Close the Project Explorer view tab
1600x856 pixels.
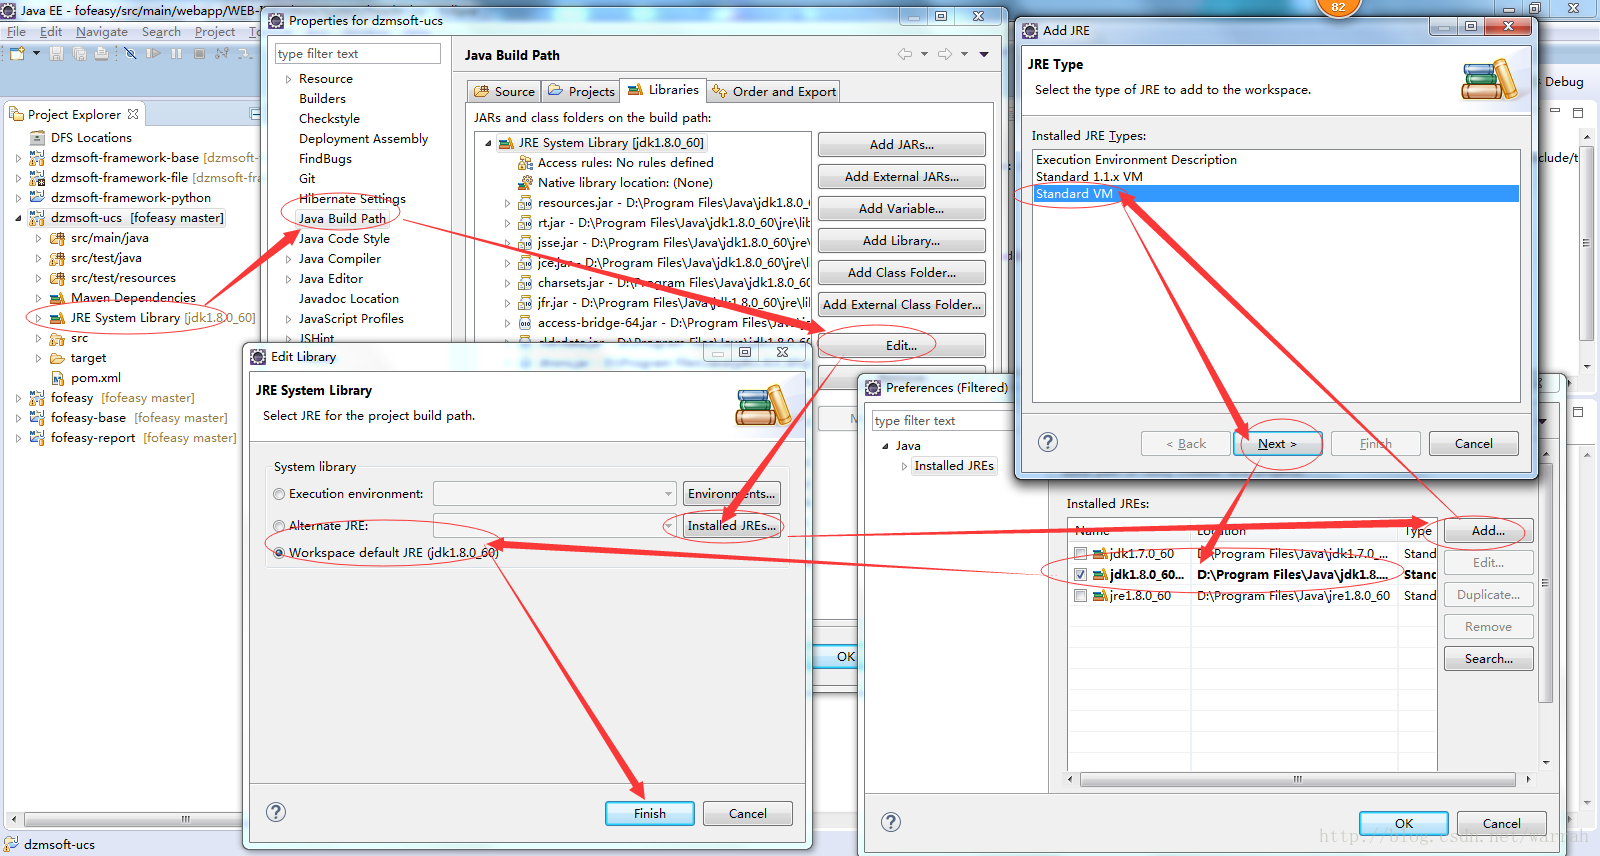point(133,114)
